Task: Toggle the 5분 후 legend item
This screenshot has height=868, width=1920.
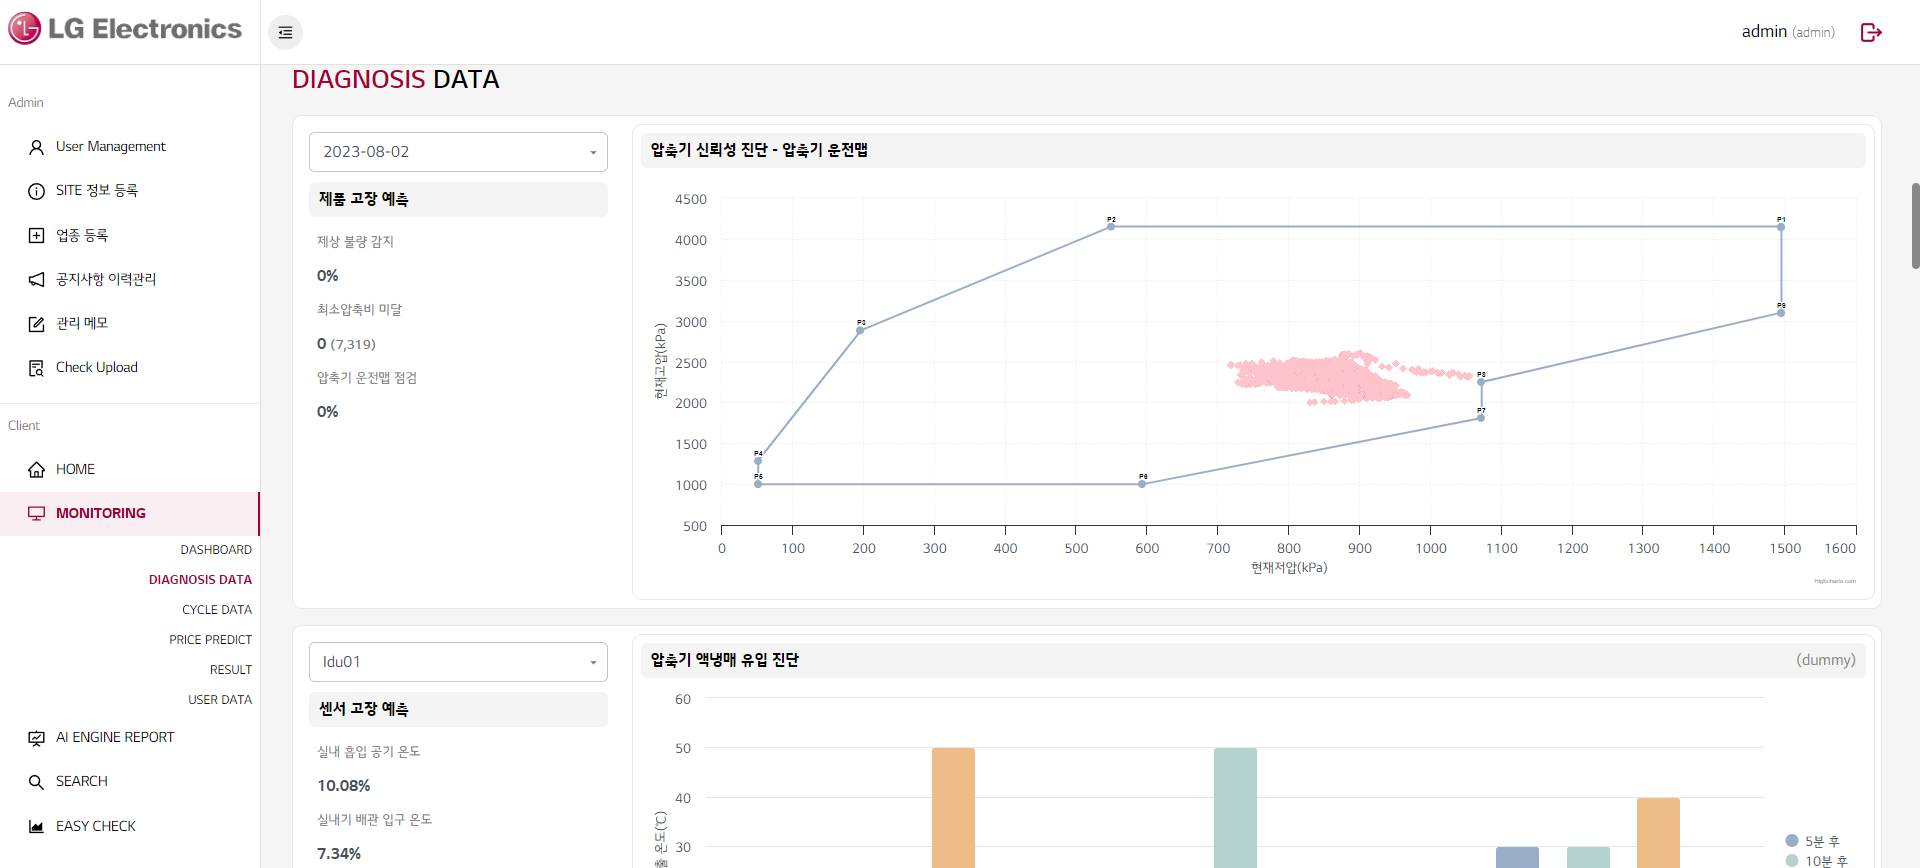Action: pos(1813,841)
